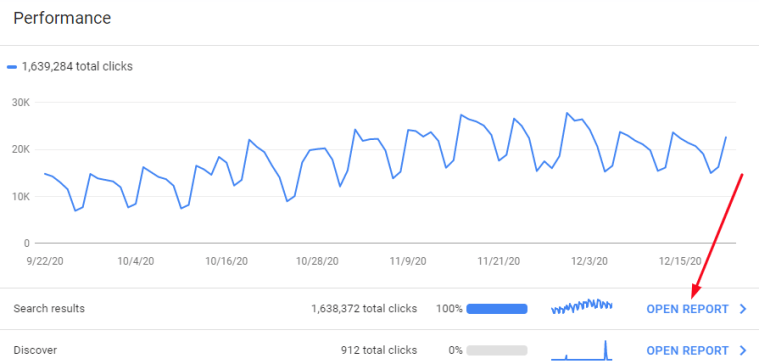The height and width of the screenshot is (364, 759).
Task: Click the chevron next to Discover report
Action: [x=744, y=350]
